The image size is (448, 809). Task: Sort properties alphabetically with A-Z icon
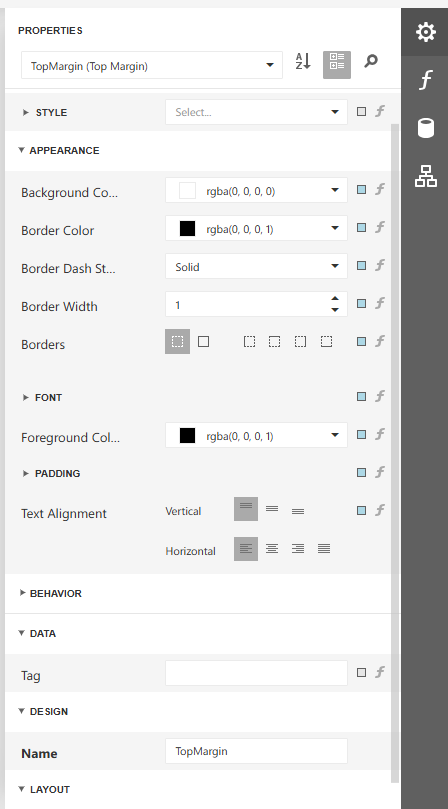[303, 61]
